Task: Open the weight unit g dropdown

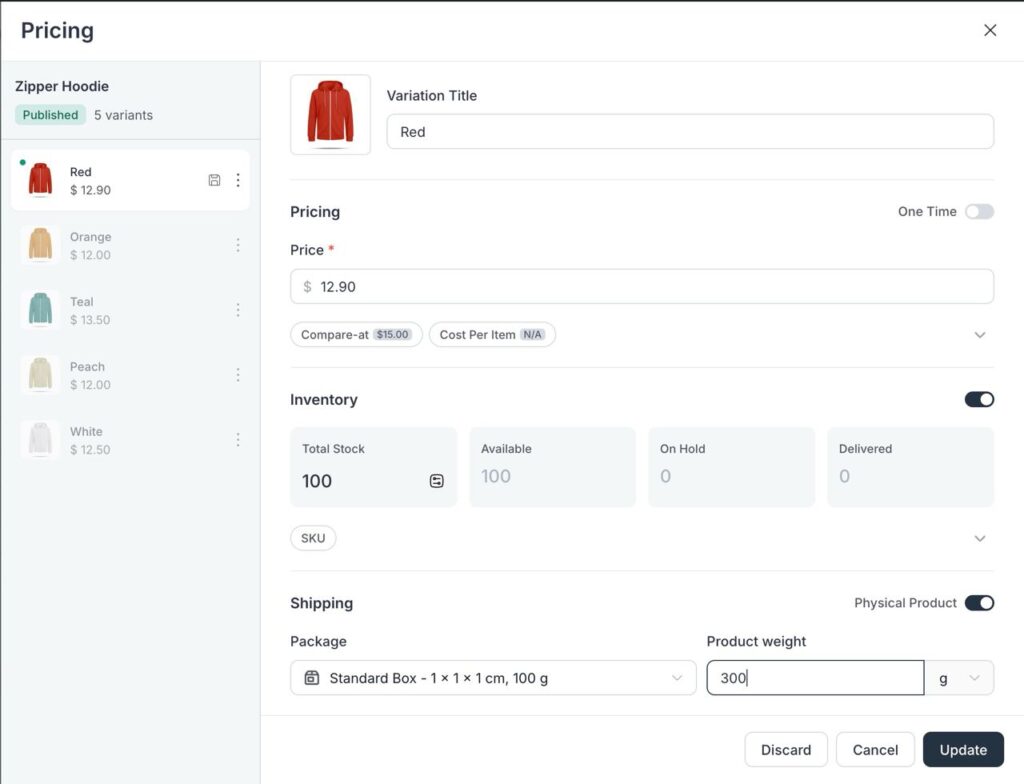Action: (959, 678)
